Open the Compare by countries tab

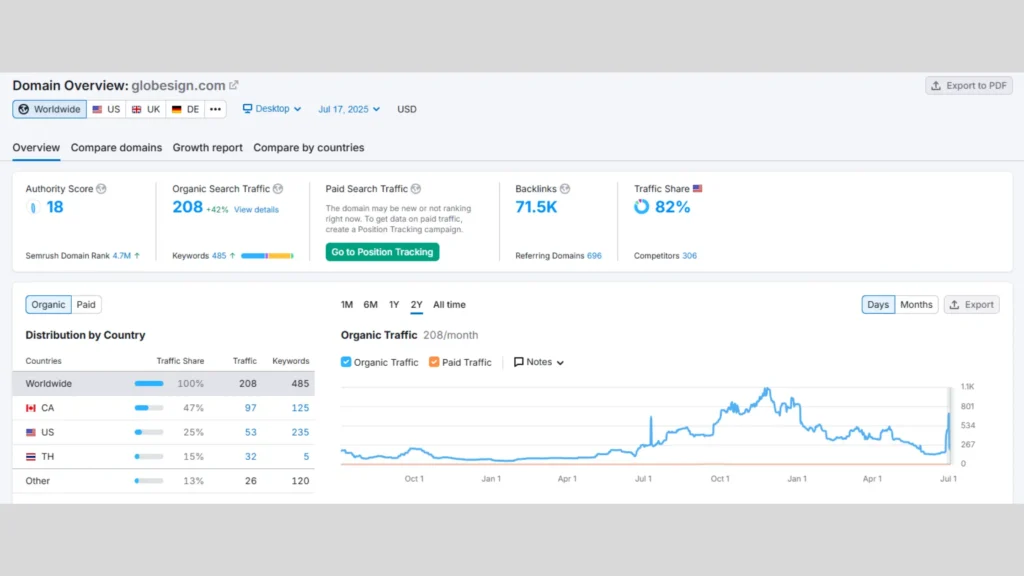tap(309, 148)
